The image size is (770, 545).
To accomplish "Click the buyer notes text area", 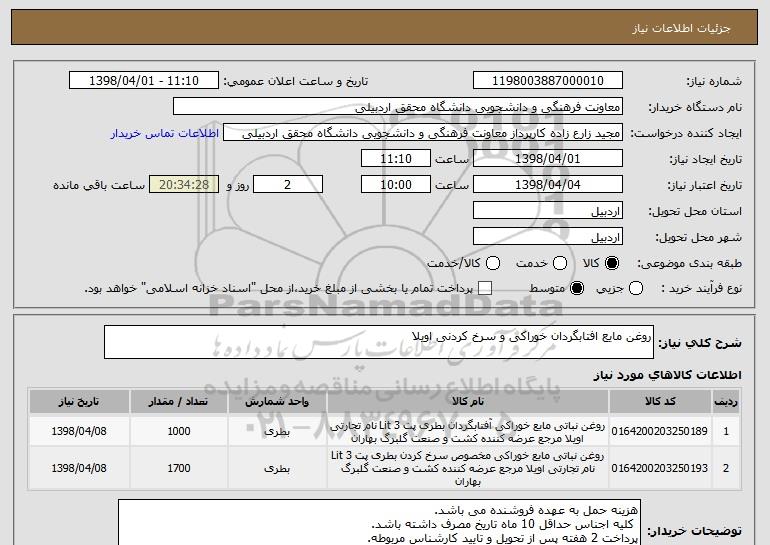I will pos(379,522).
